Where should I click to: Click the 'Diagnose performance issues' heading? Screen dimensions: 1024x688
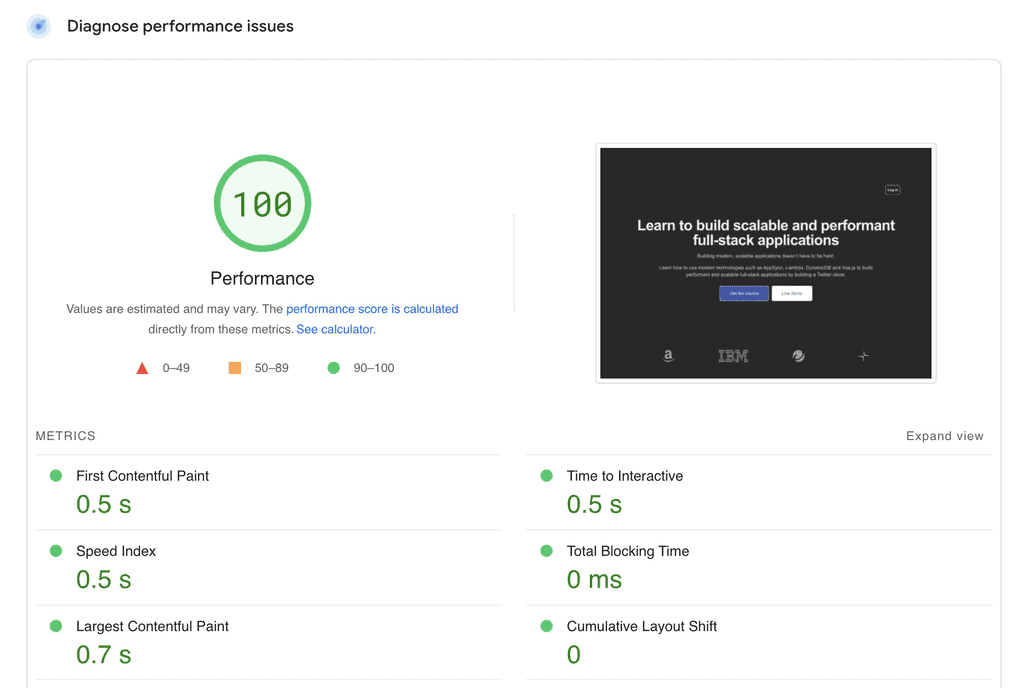click(180, 27)
